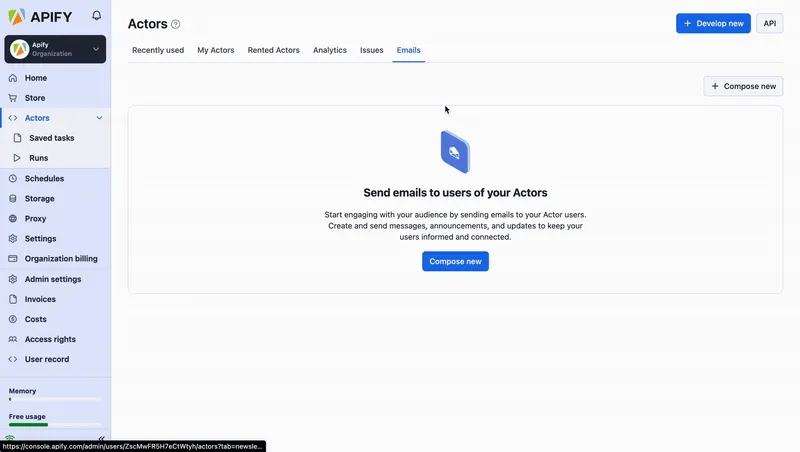Click the Actors label in sidebar
The height and width of the screenshot is (452, 800).
click(37, 118)
